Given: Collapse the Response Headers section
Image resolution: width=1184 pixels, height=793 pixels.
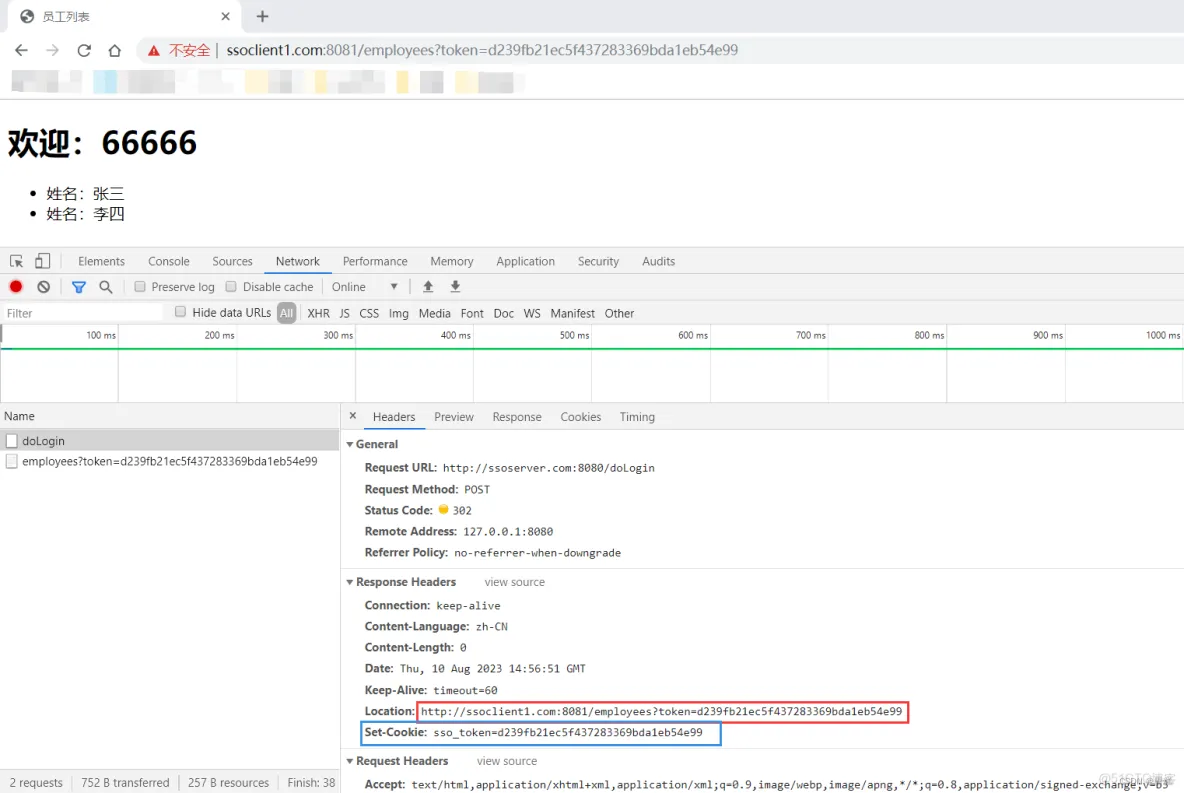Looking at the screenshot, I should [350, 582].
